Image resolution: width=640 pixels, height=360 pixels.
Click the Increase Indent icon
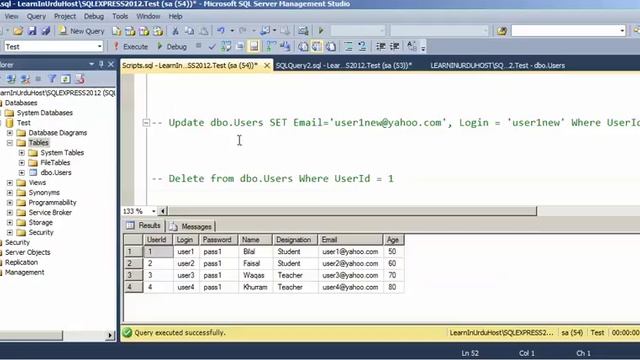394,47
